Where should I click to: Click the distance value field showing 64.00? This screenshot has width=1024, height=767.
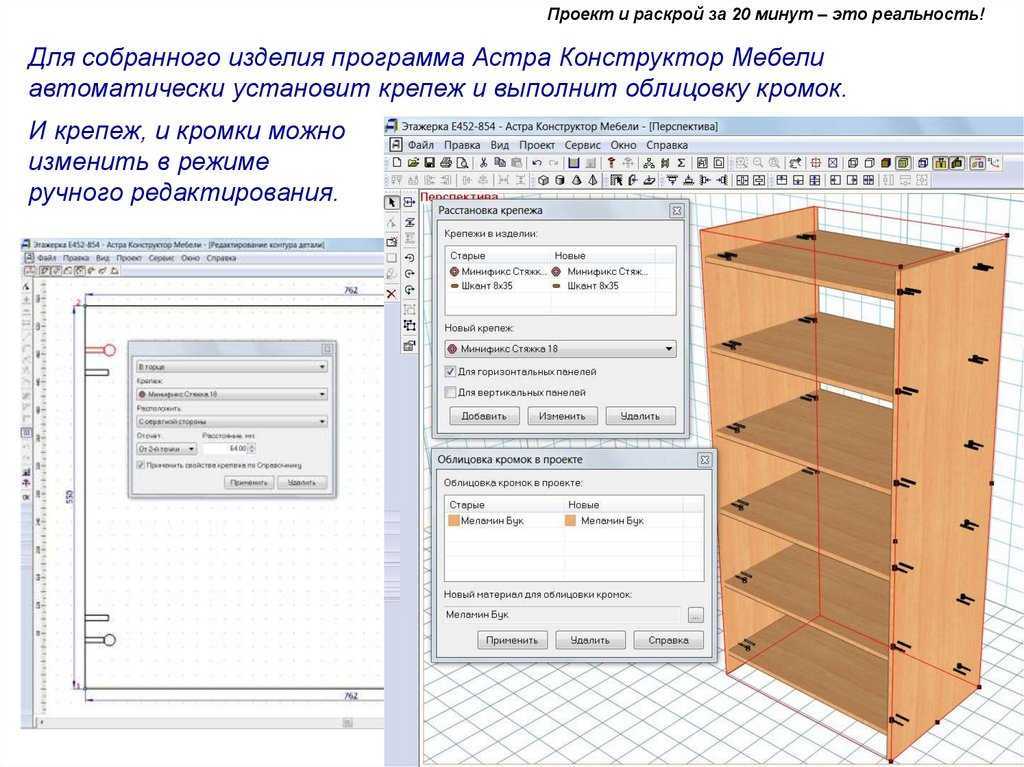225,449
